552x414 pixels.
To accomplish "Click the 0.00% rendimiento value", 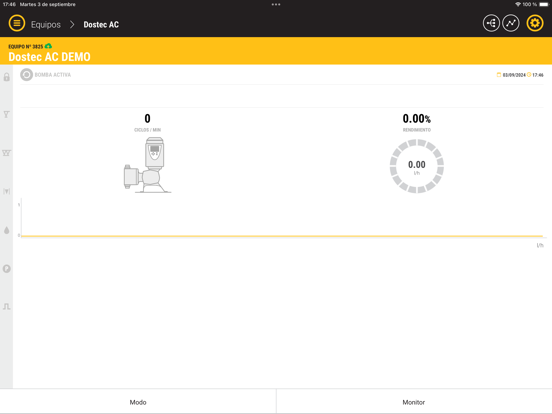I will [x=416, y=119].
